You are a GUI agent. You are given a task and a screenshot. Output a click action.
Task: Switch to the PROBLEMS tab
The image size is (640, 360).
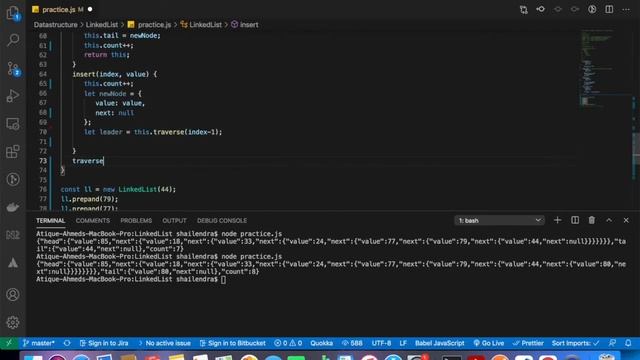click(x=136, y=220)
